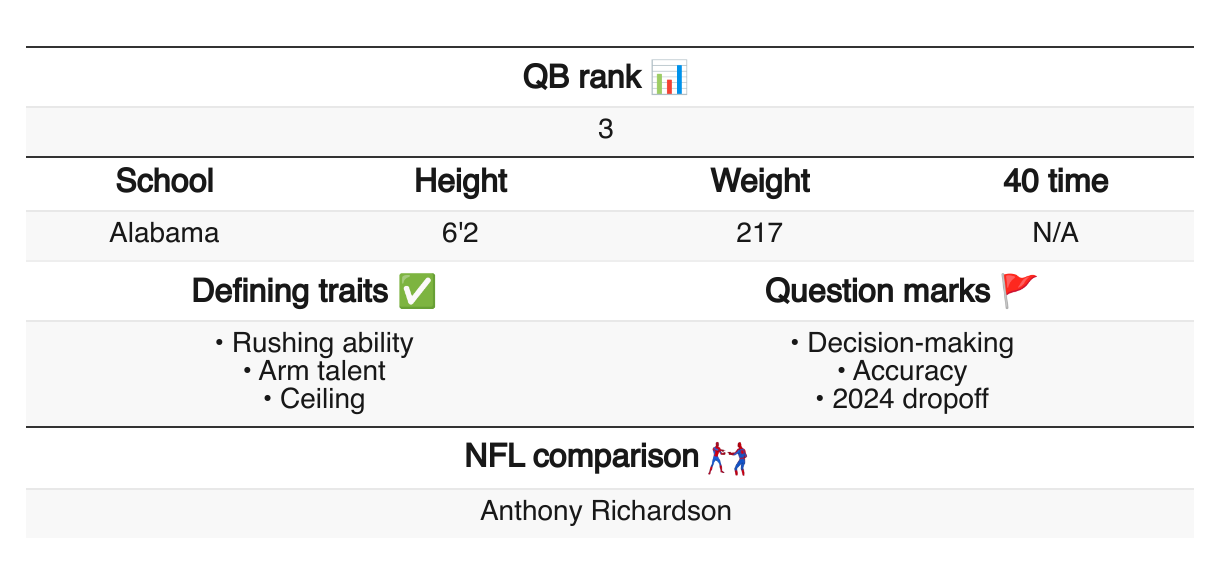The height and width of the screenshot is (566, 1220).
Task: Click the 217 weight value
Action: coord(759,234)
